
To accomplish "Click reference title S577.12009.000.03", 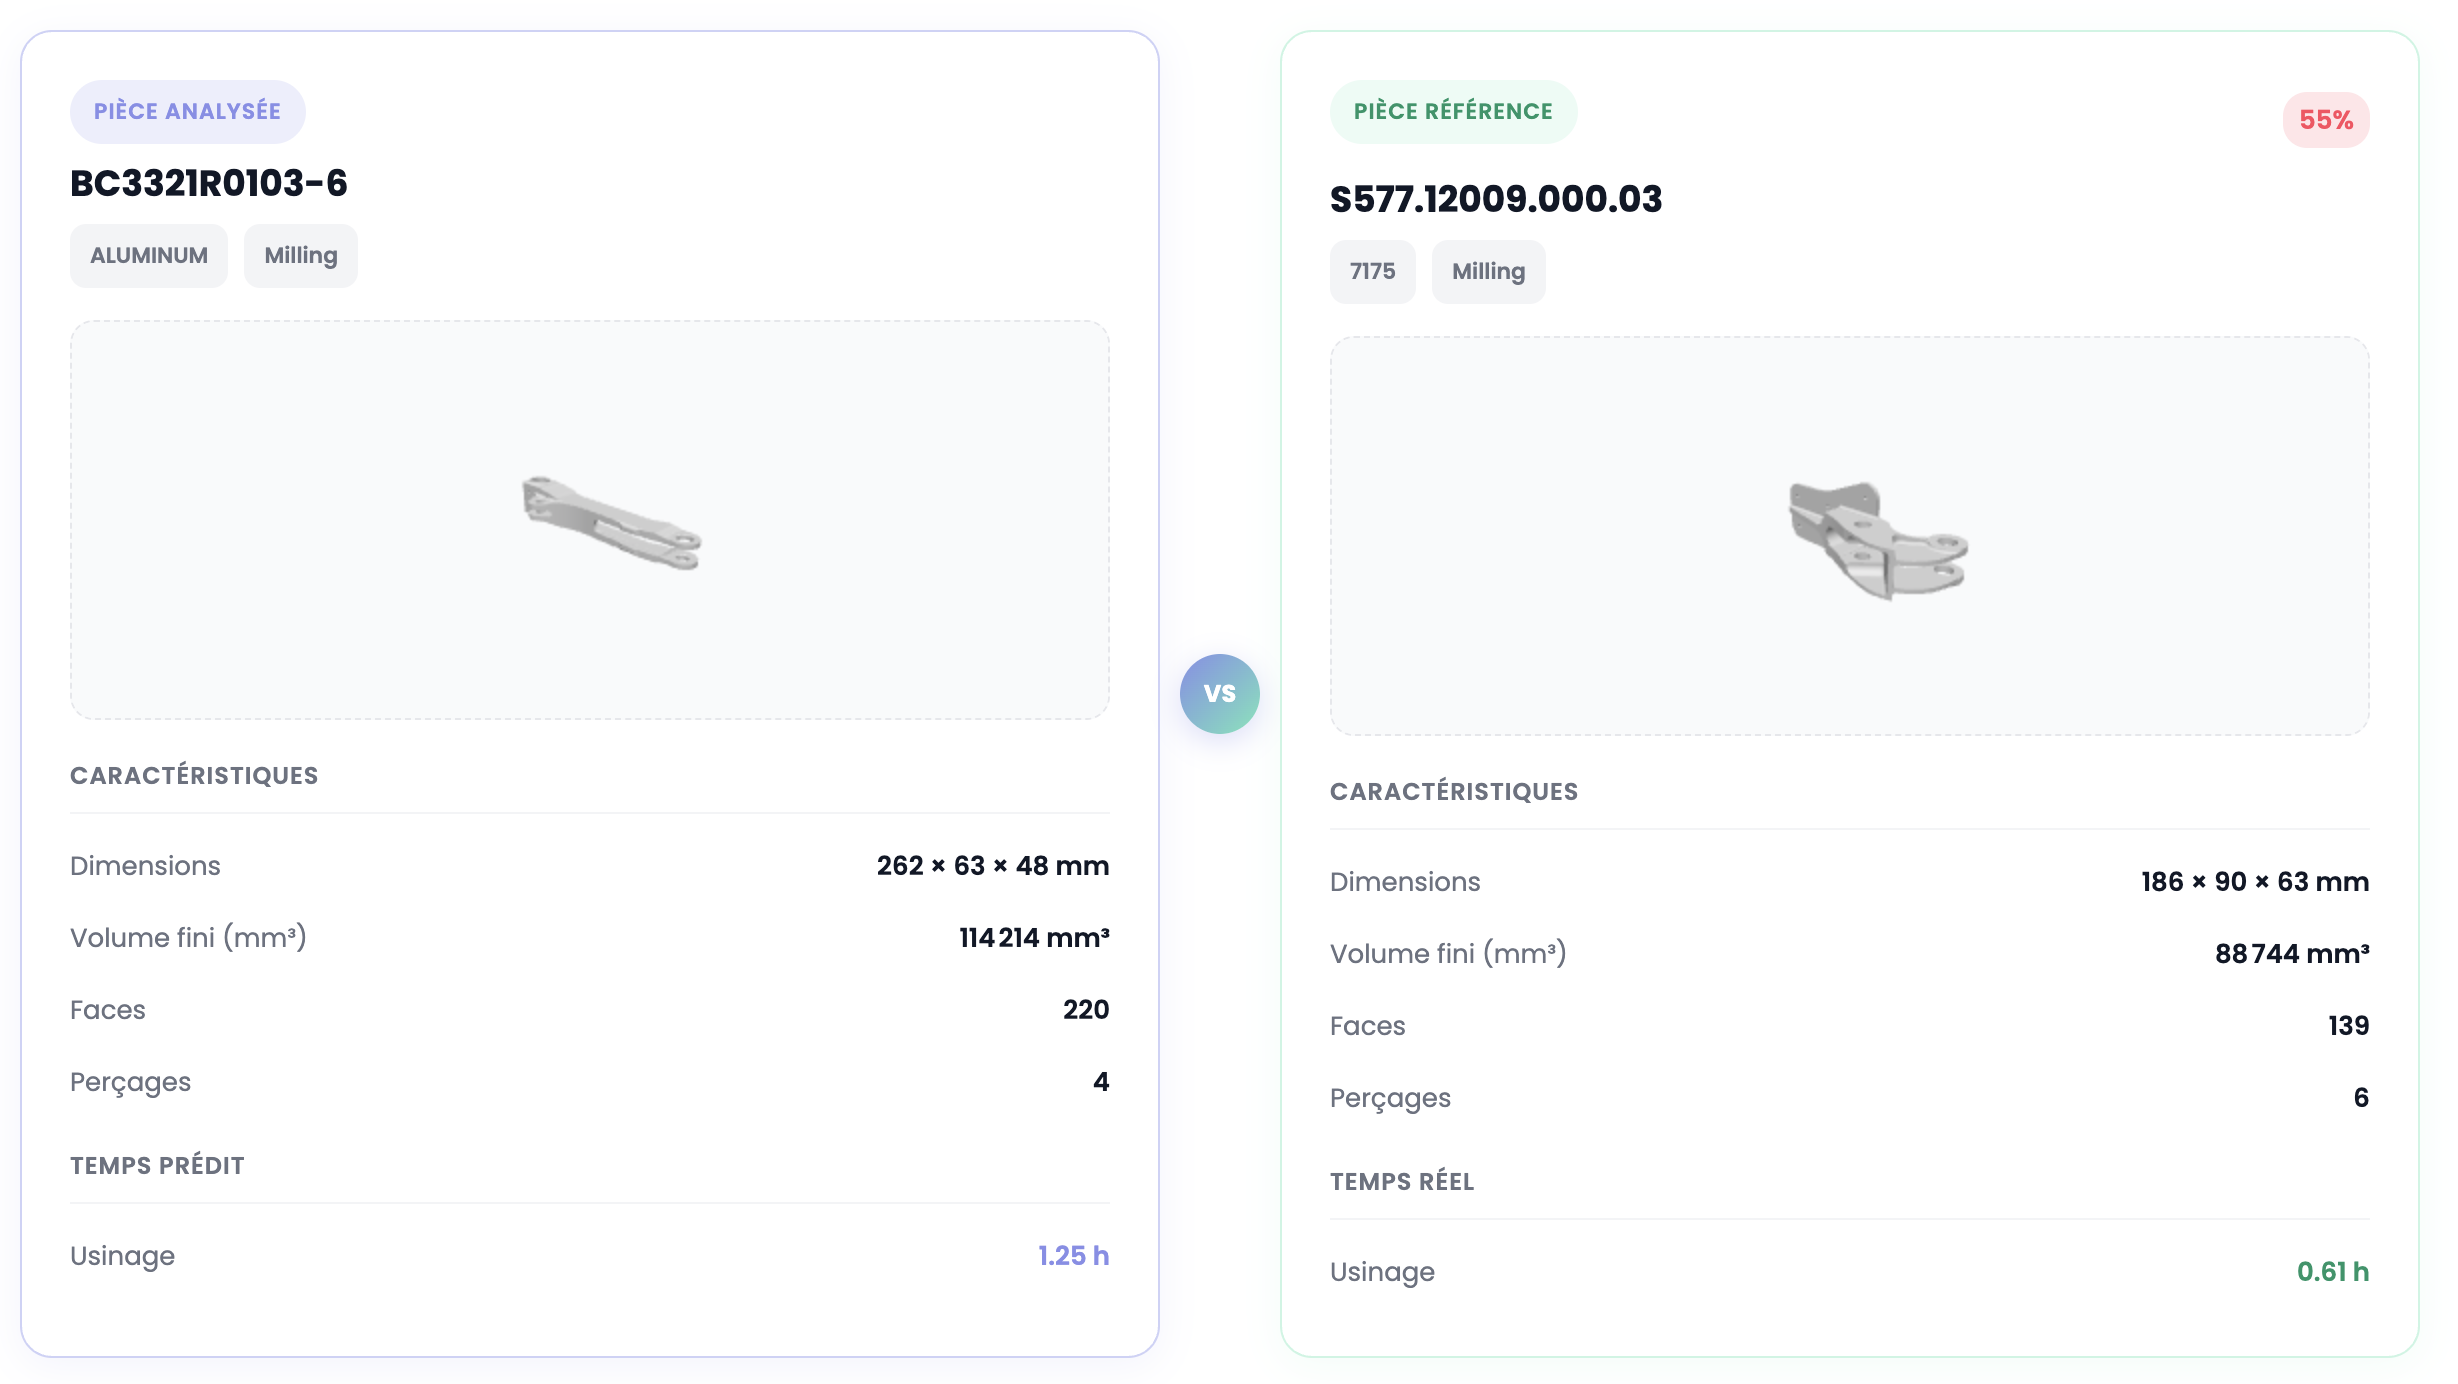I will click(1495, 199).
